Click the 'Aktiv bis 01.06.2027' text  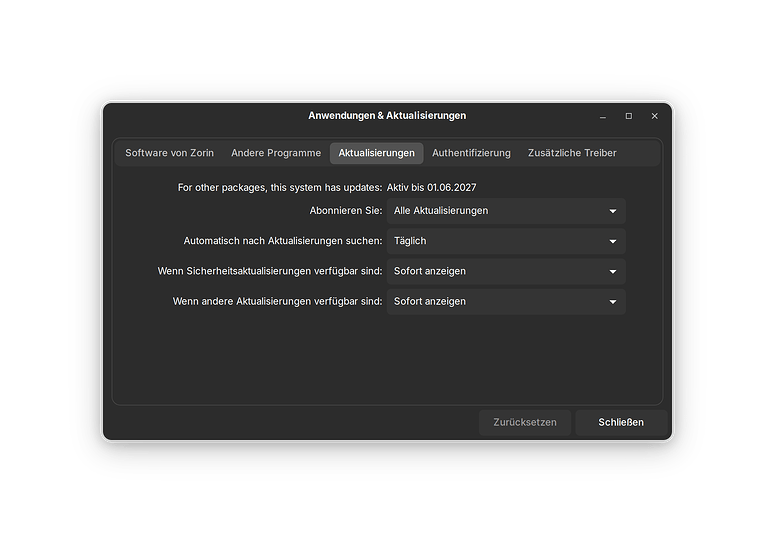[x=431, y=188]
